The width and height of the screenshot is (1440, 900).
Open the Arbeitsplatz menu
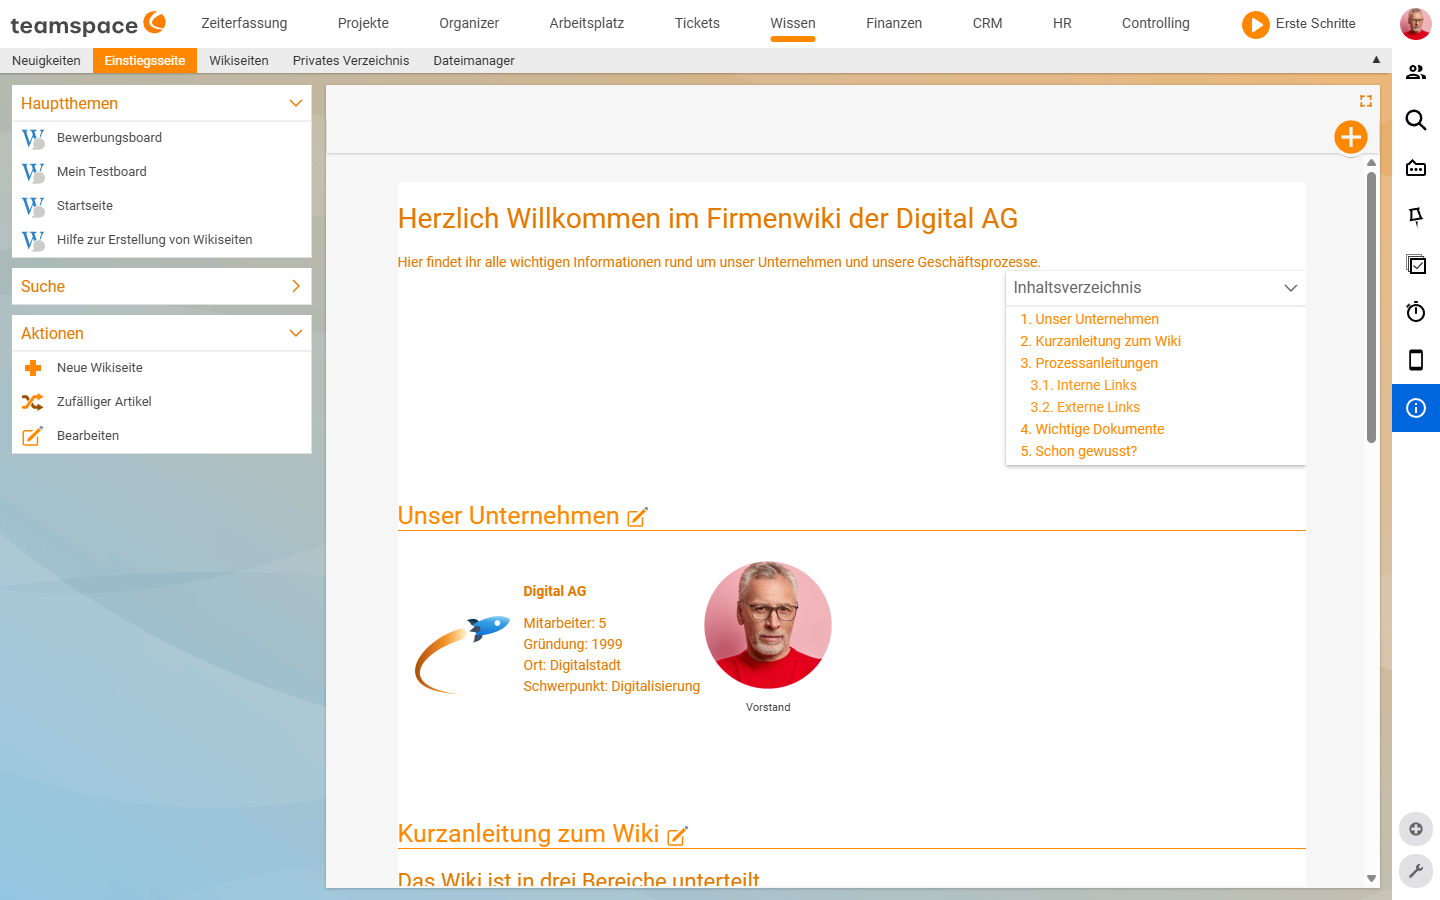(x=587, y=23)
